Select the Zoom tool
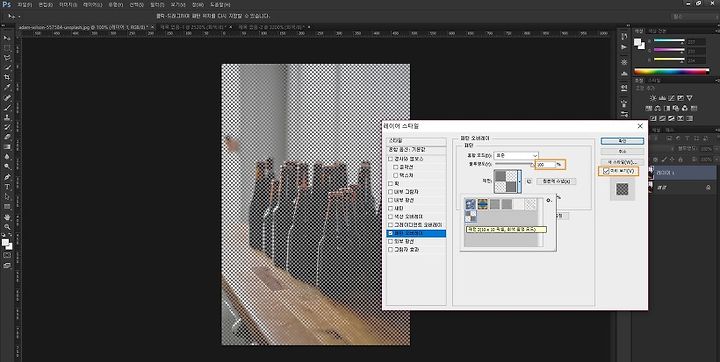The height and width of the screenshot is (362, 720). (x=7, y=226)
